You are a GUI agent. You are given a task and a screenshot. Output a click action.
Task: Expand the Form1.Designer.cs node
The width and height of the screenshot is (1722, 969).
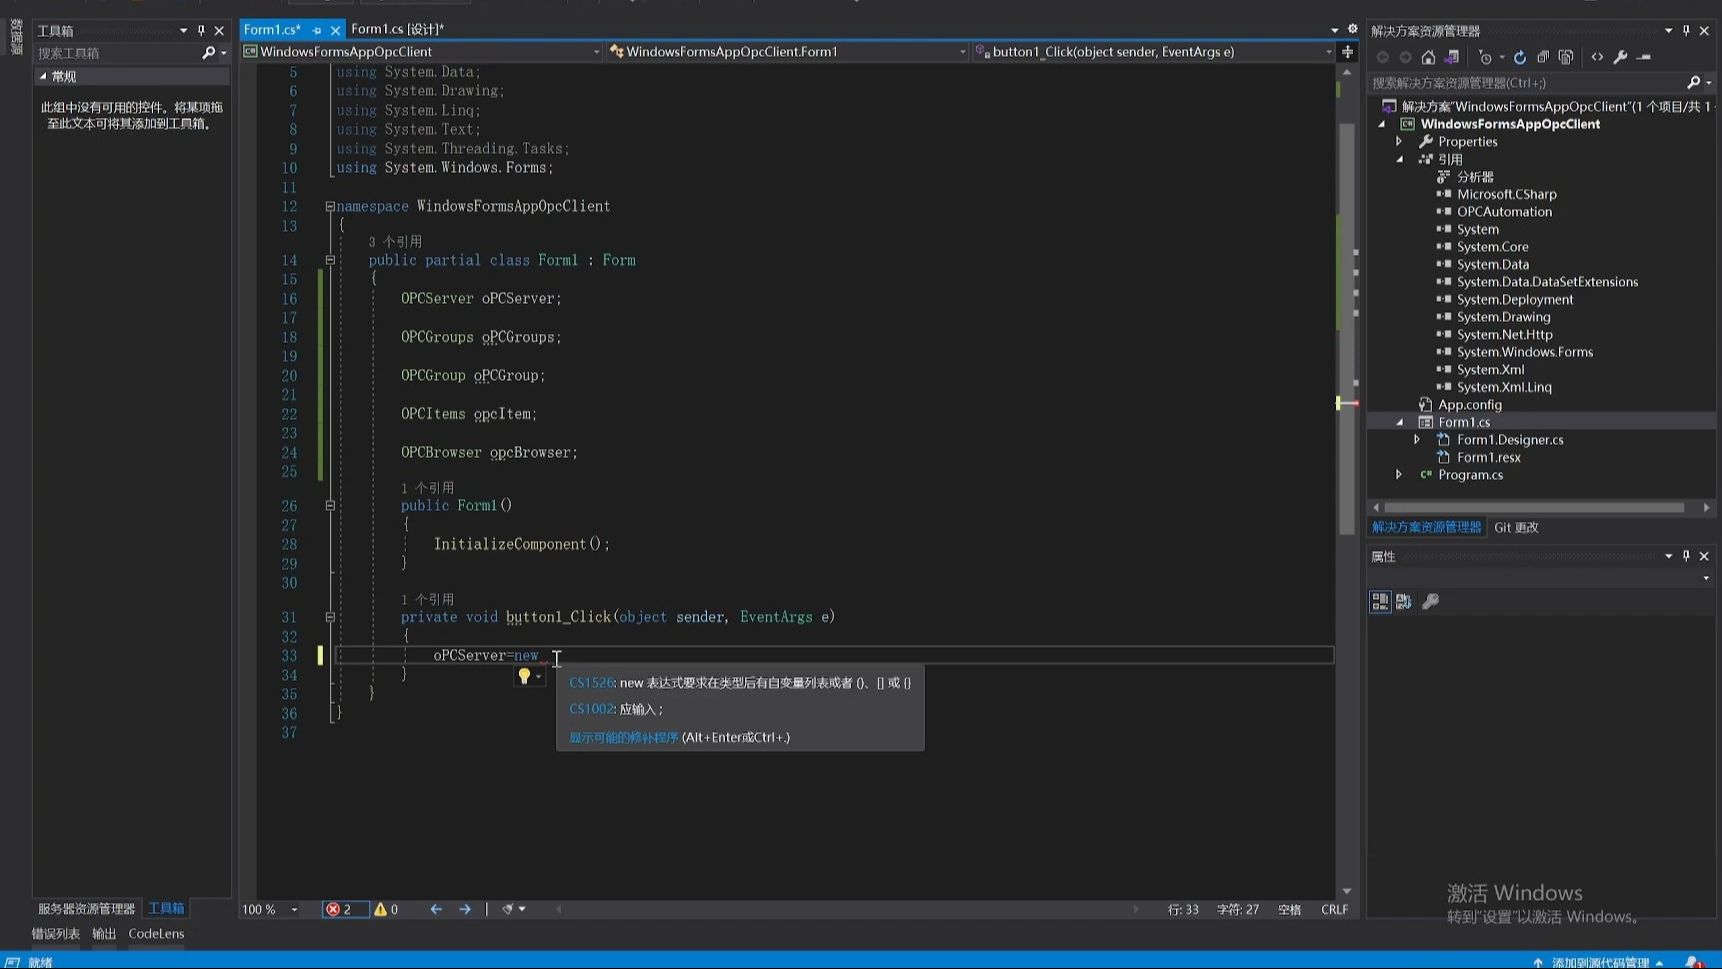[x=1417, y=440]
